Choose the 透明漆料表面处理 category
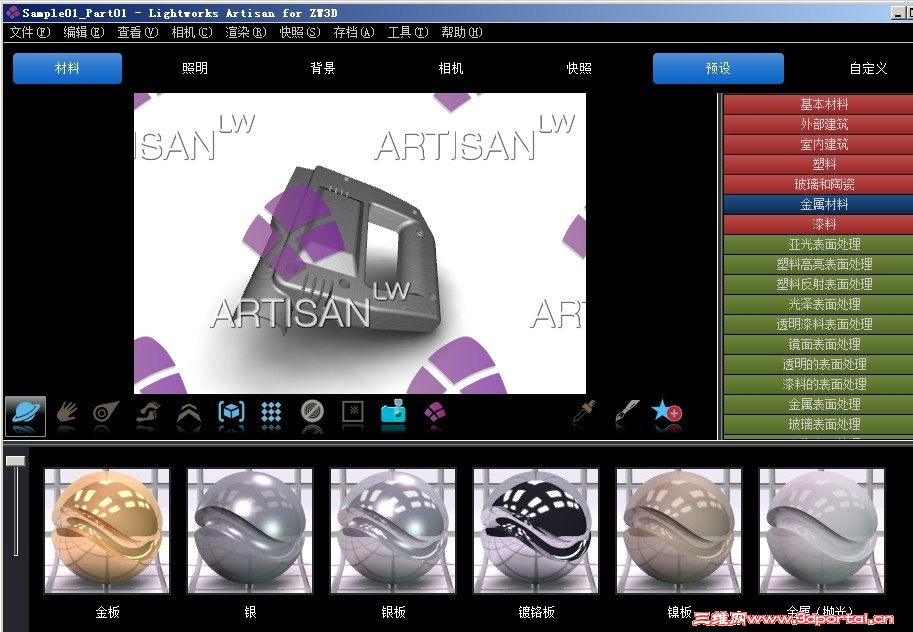913x632 pixels. 818,324
